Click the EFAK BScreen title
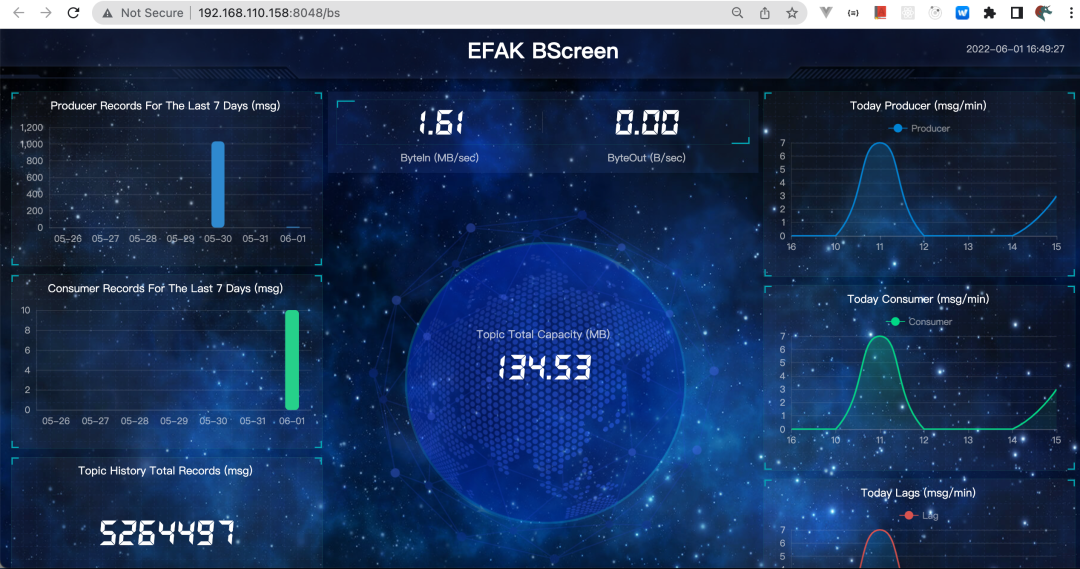 tap(543, 51)
